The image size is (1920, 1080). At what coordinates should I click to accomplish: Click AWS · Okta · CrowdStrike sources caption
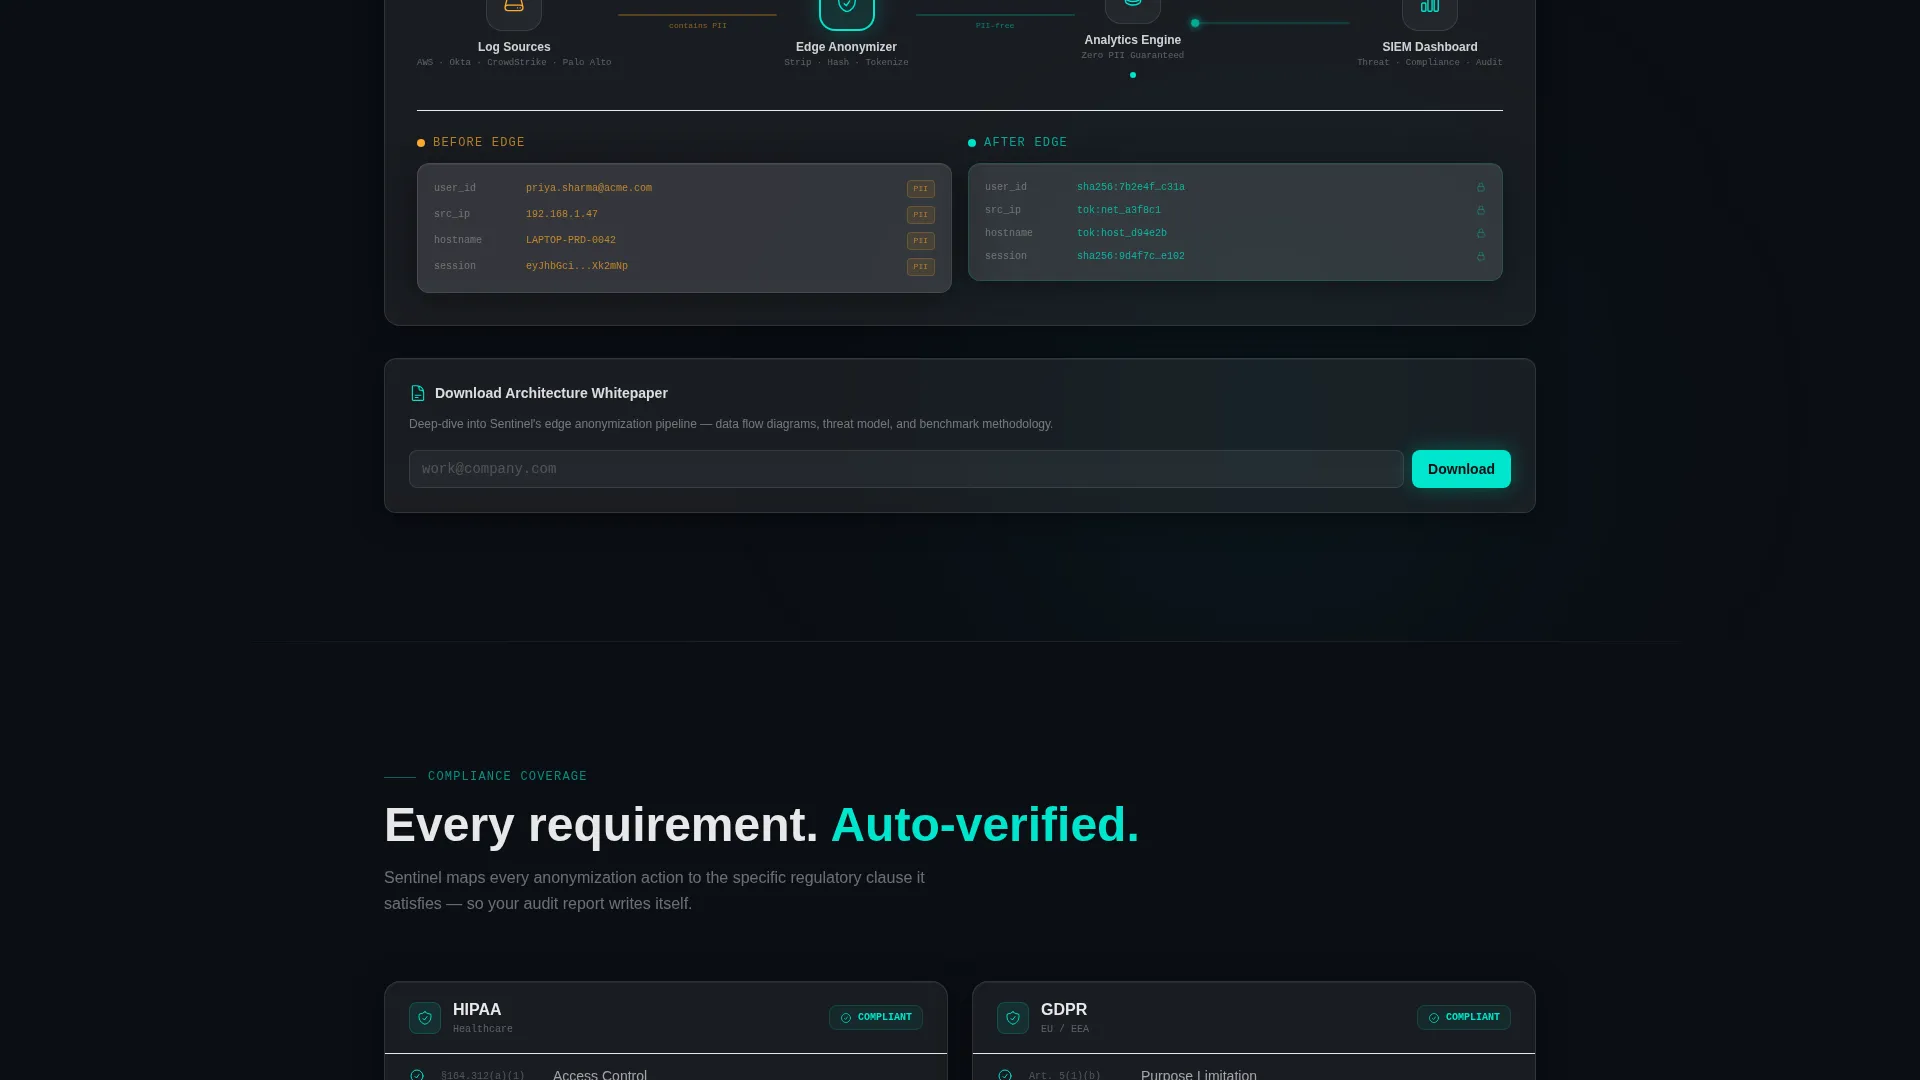coord(514,63)
